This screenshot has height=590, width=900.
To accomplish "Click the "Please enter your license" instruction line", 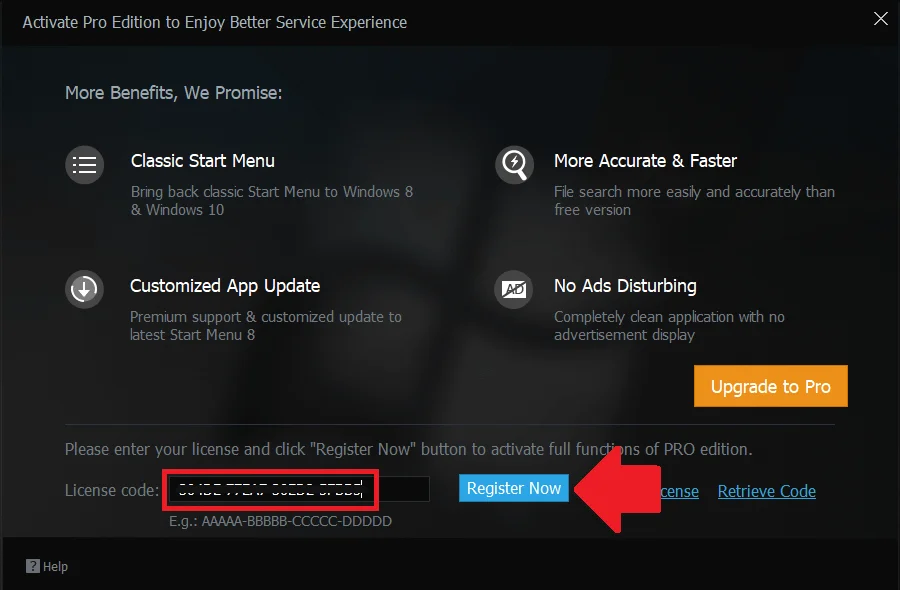I will tap(408, 449).
